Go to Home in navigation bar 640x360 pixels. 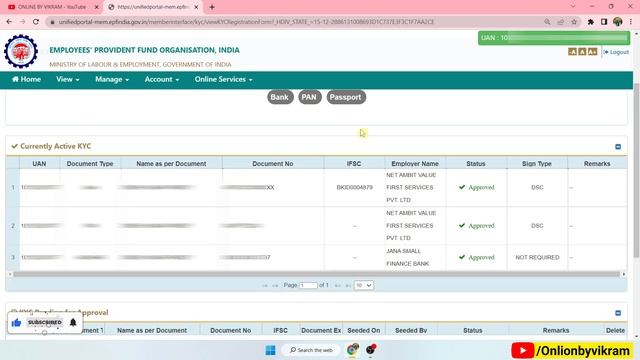[x=27, y=80]
